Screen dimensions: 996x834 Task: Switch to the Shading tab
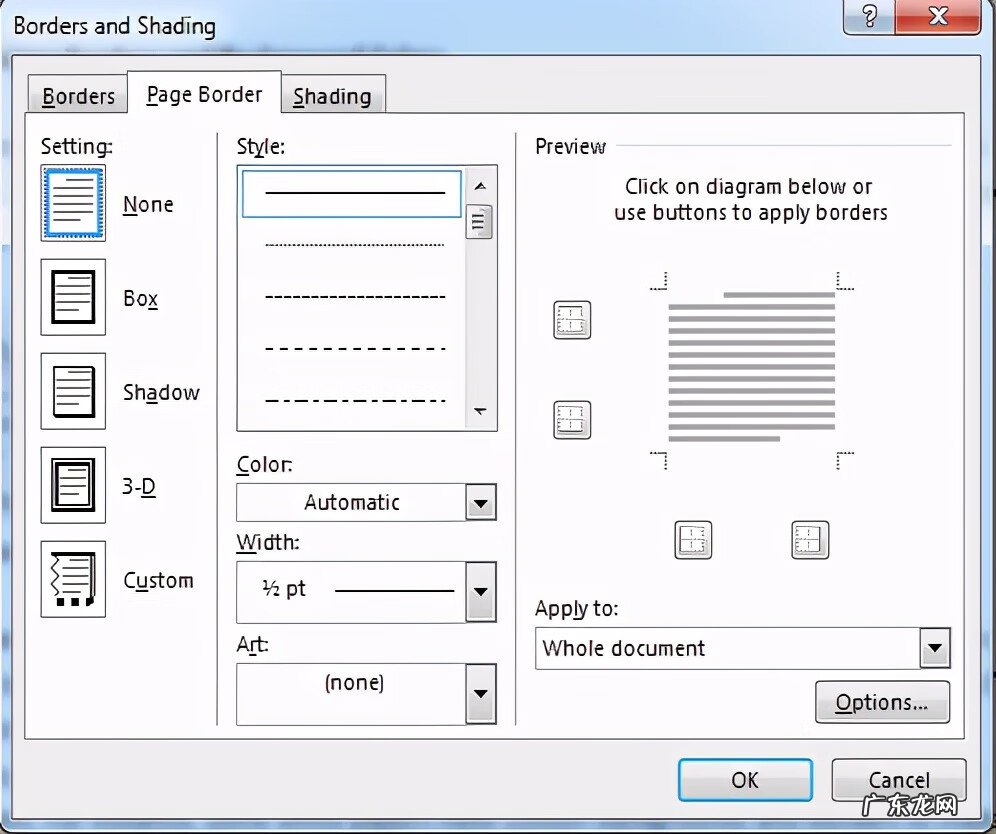click(x=332, y=96)
